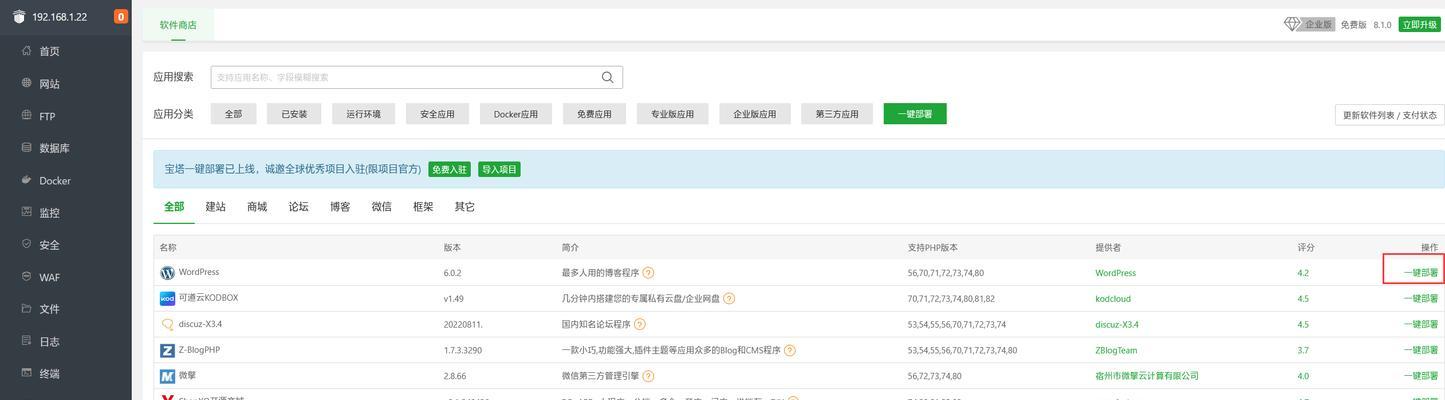Filter apps by 运行环境
Screen dimensions: 1445x400
[363, 114]
